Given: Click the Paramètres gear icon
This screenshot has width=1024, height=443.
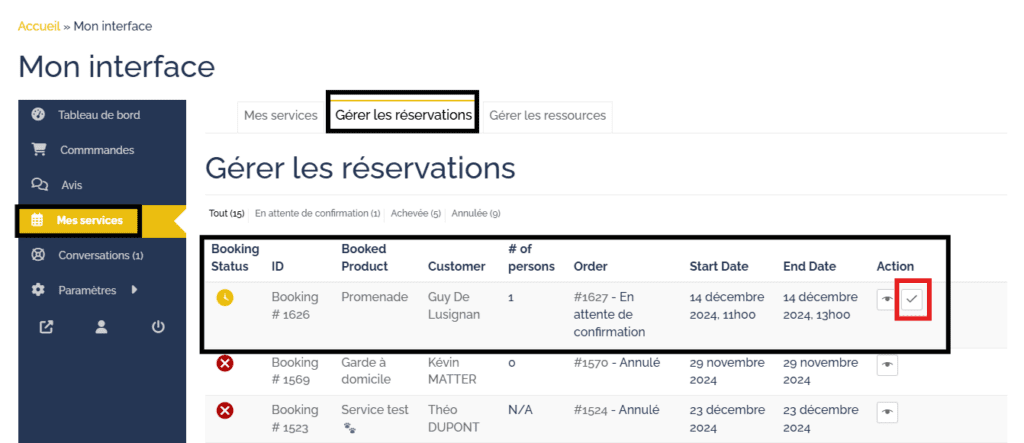Looking at the screenshot, I should pos(39,290).
